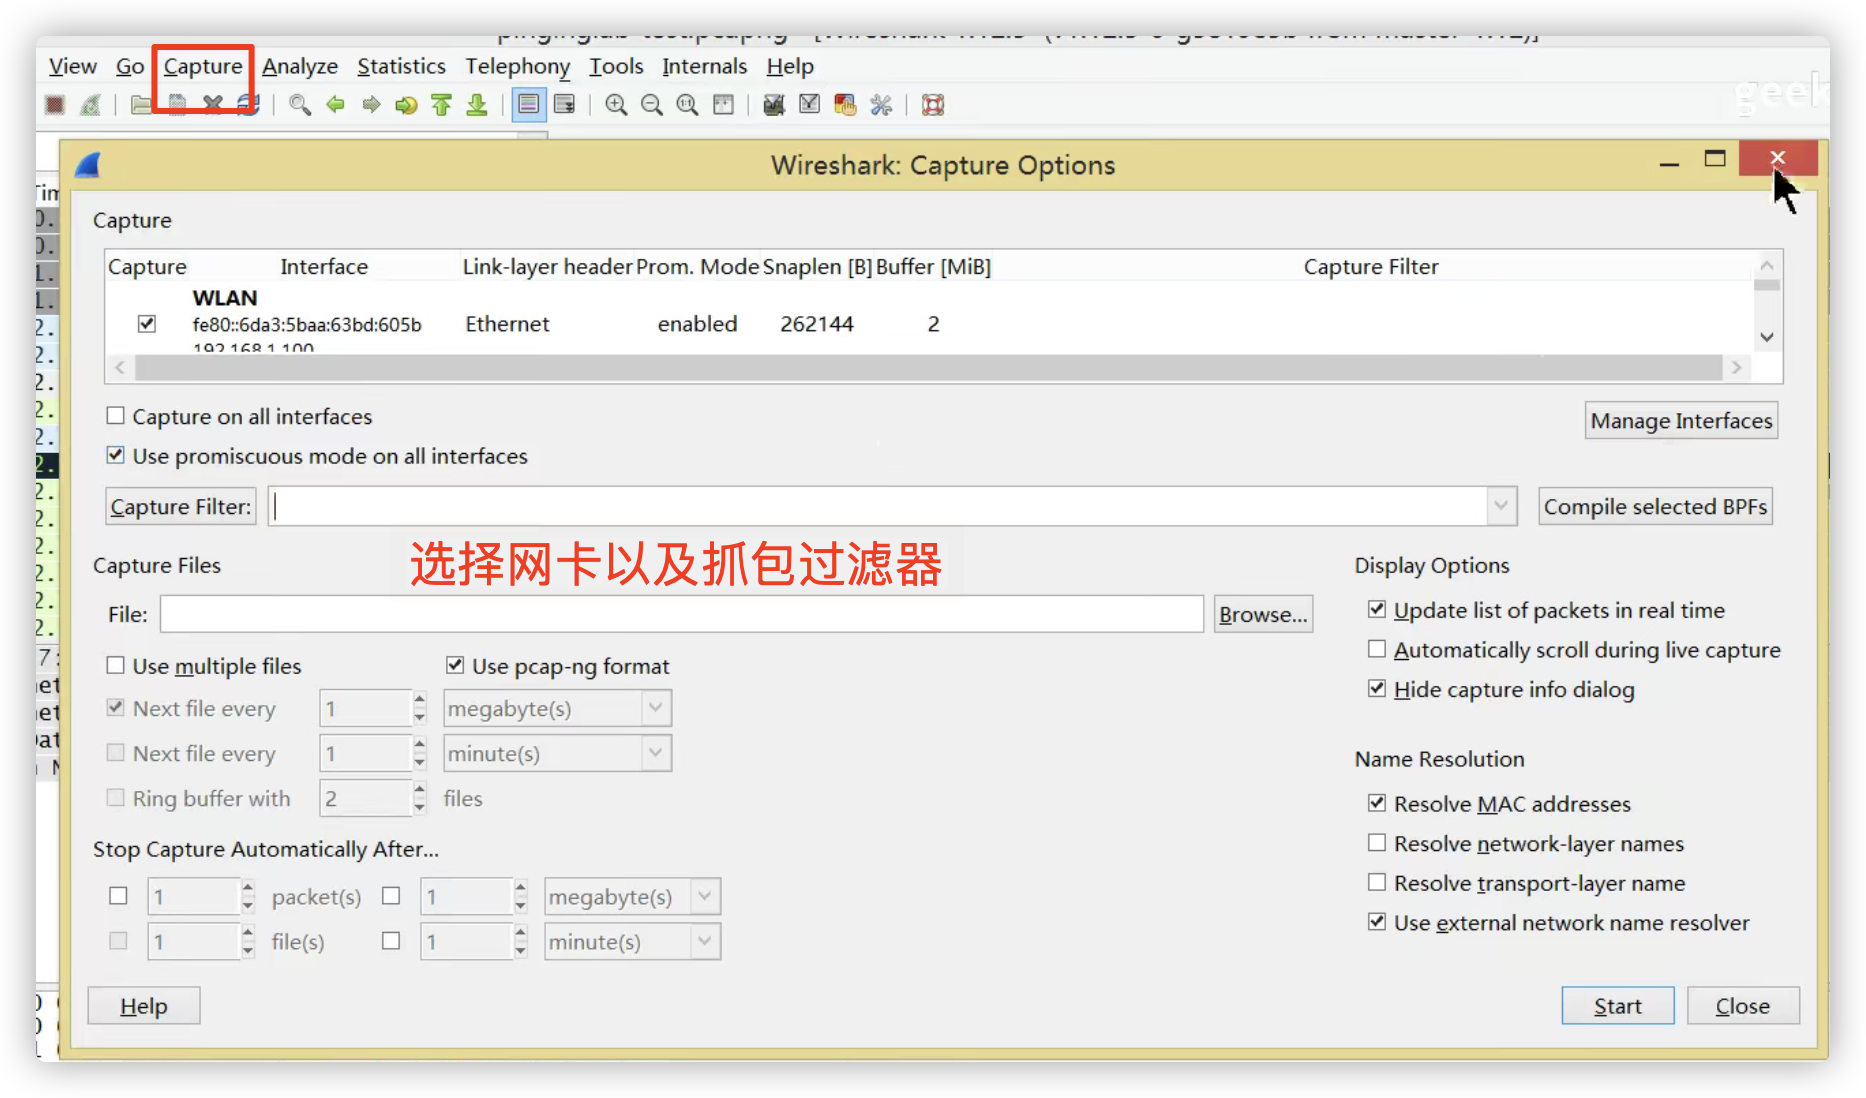Open the Capture menu
The width and height of the screenshot is (1866, 1098).
coord(203,66)
